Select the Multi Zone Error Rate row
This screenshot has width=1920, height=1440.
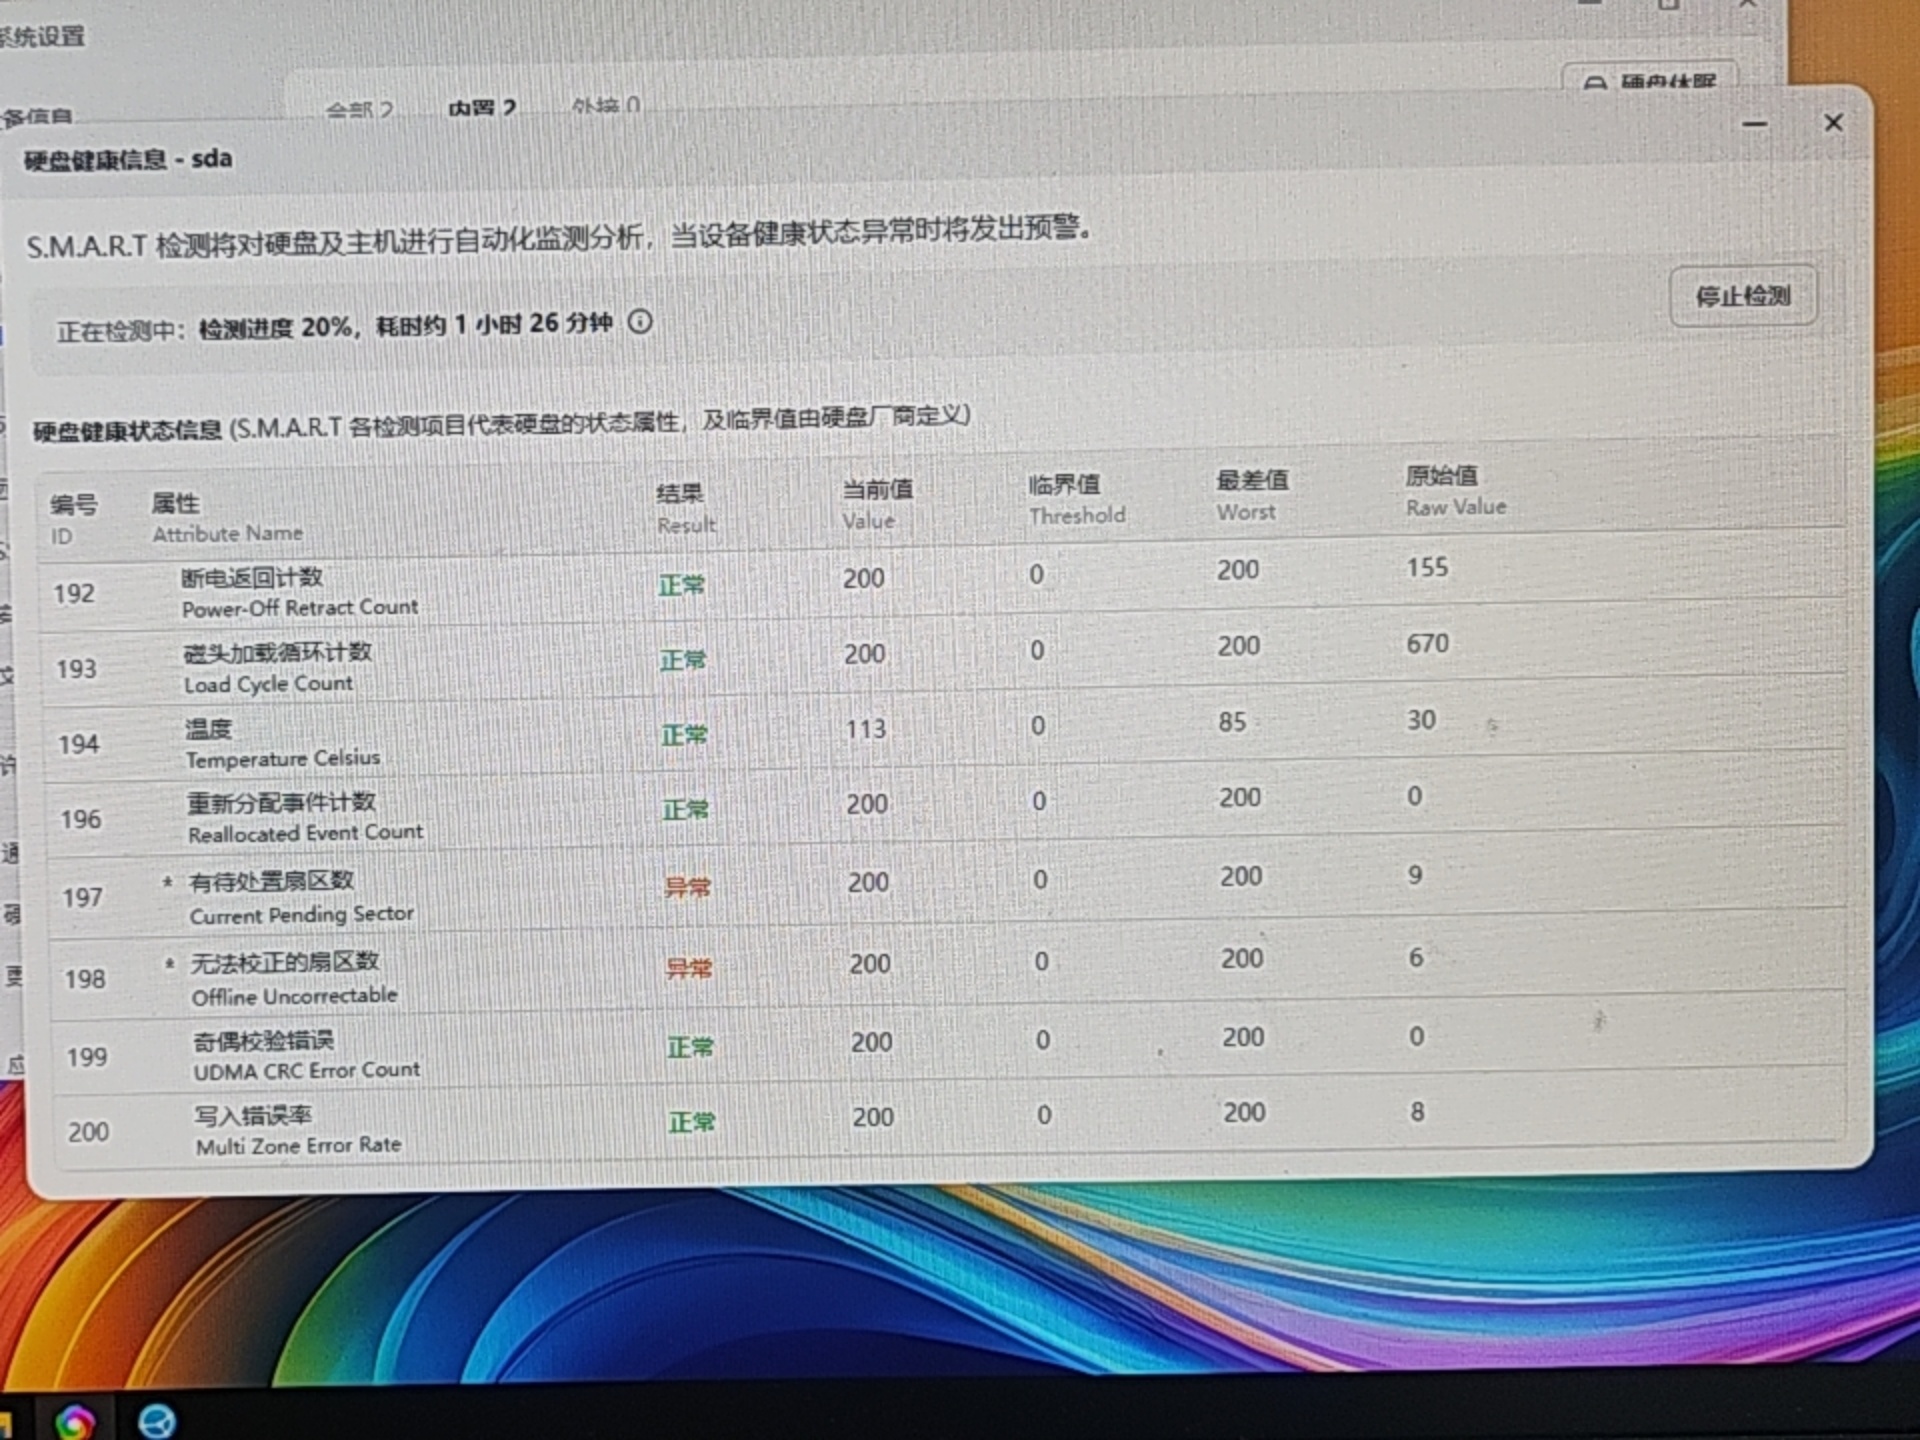coord(298,1130)
